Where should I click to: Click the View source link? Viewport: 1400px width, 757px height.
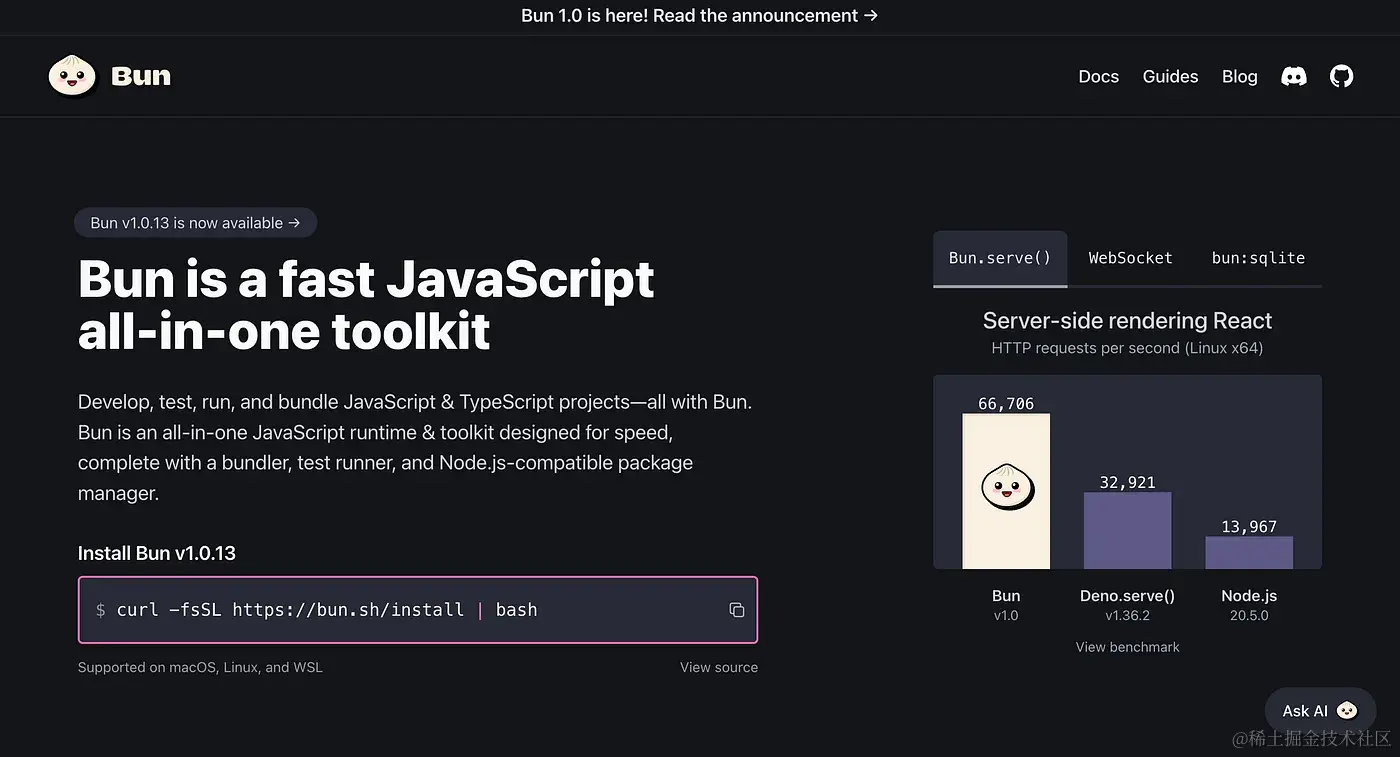(718, 667)
